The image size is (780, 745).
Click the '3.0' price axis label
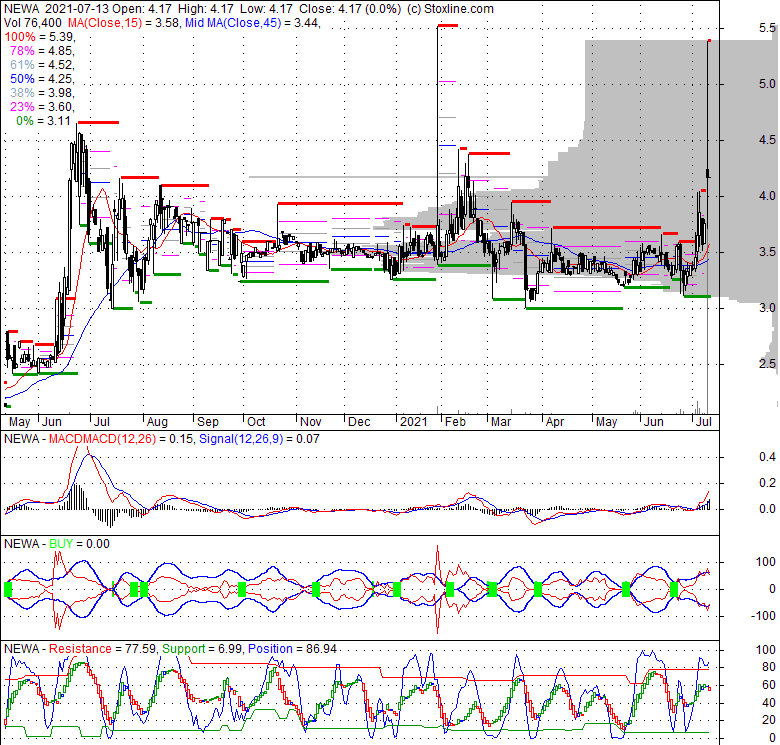coord(767,308)
